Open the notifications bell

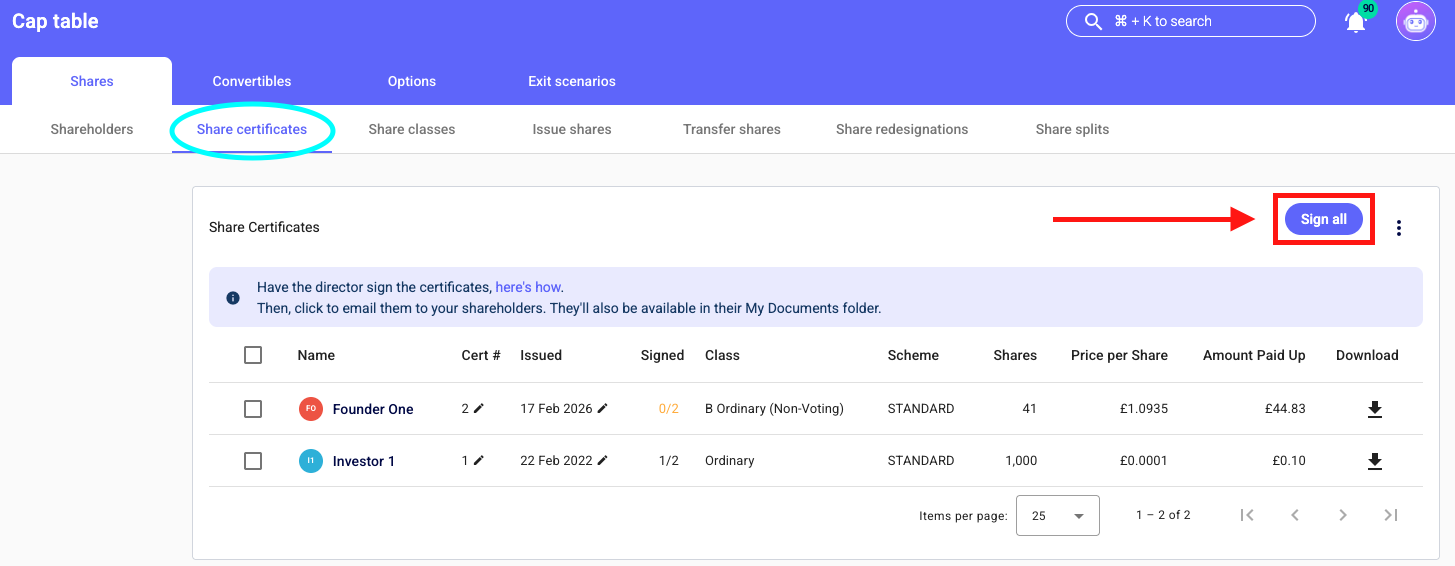point(1355,22)
